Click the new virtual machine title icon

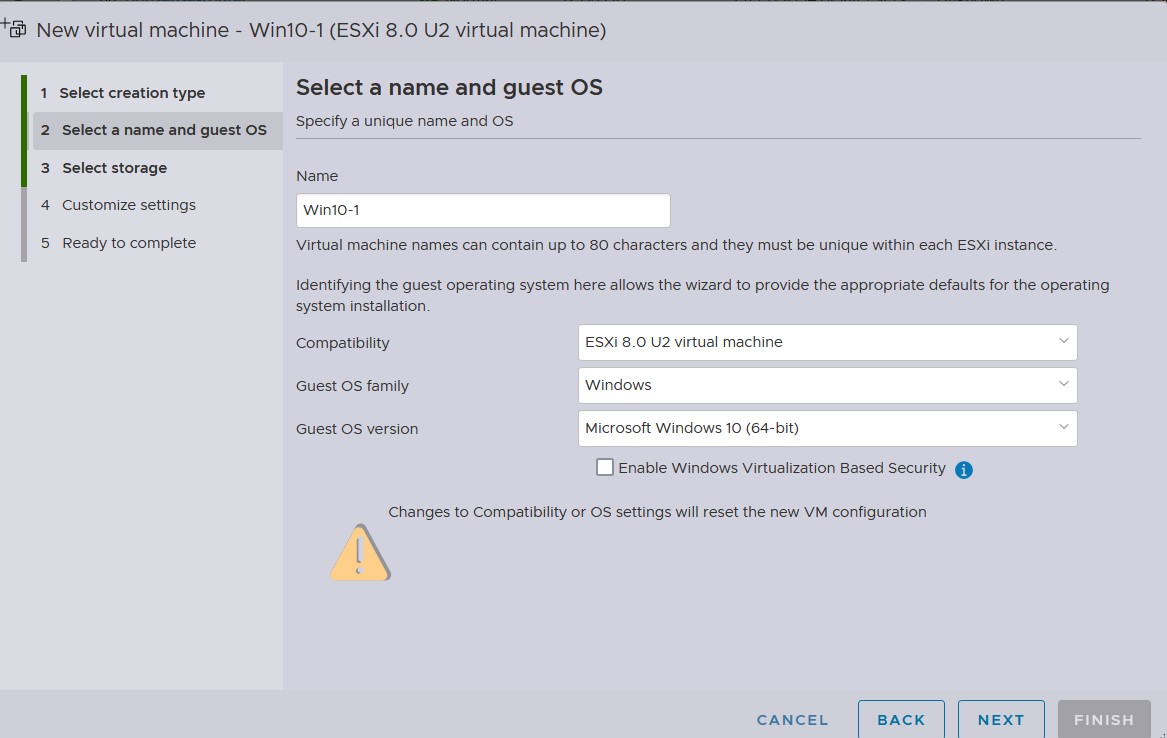(14, 29)
